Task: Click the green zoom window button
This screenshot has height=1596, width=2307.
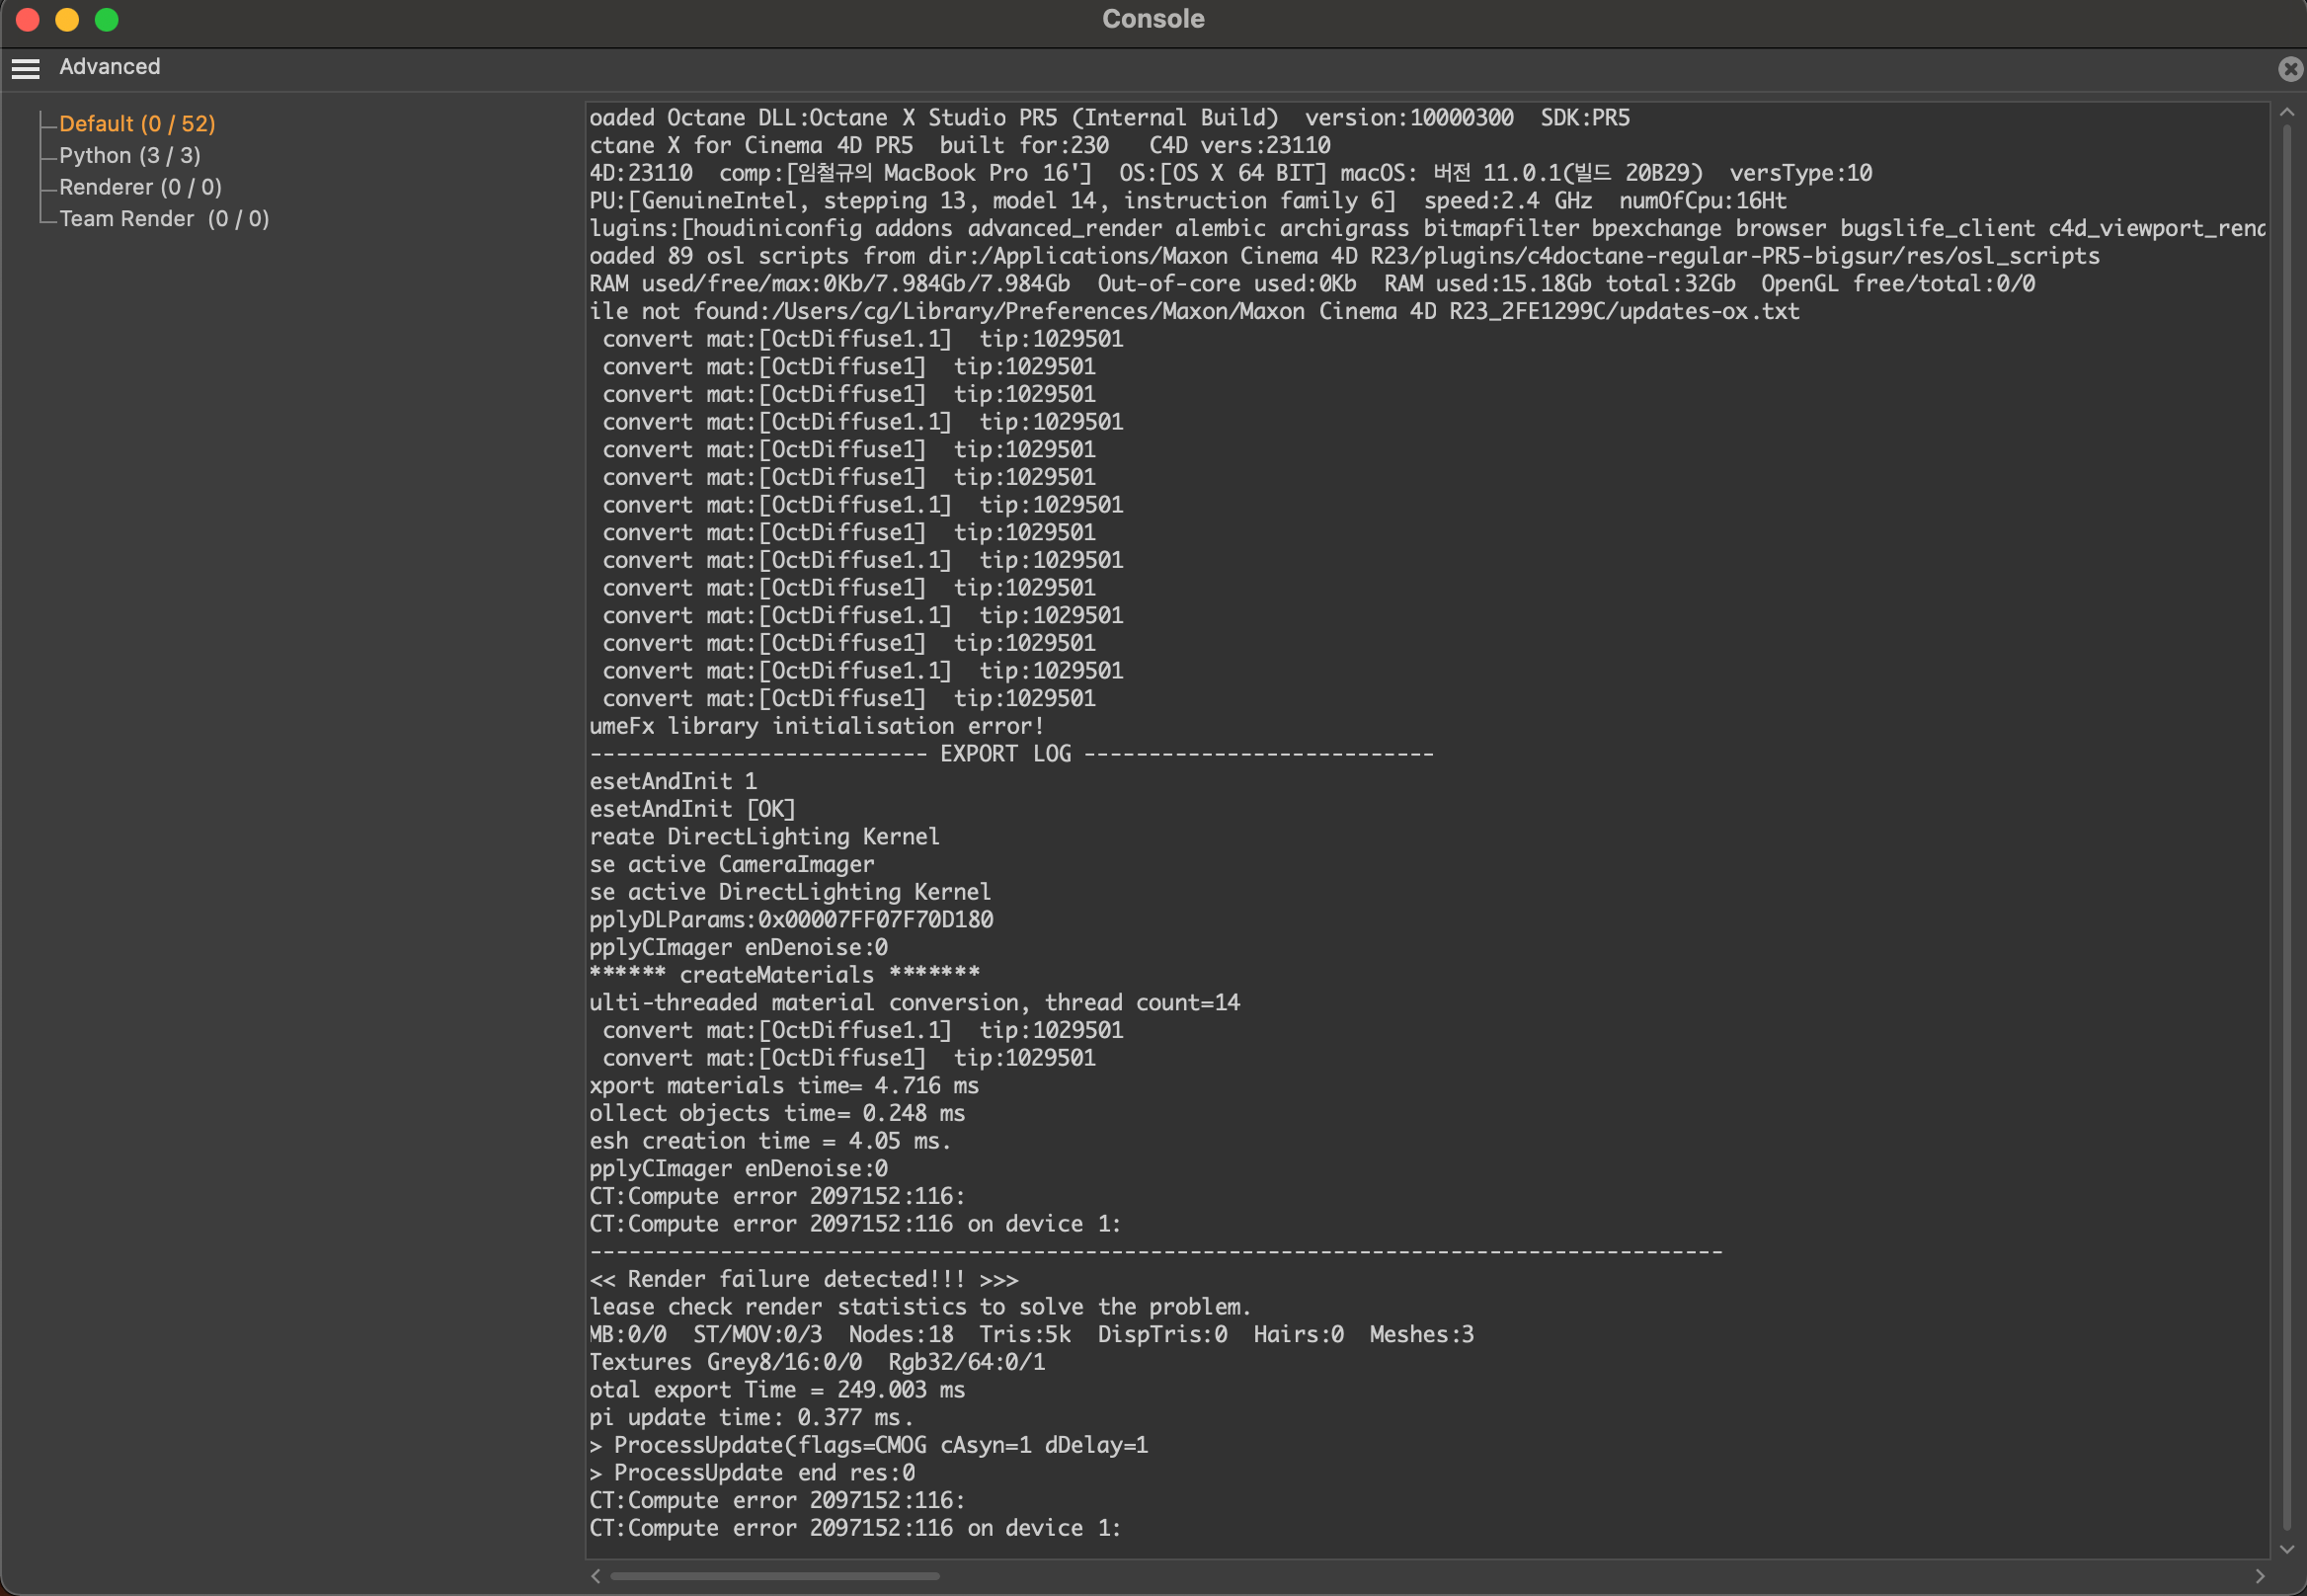Action: point(107,19)
